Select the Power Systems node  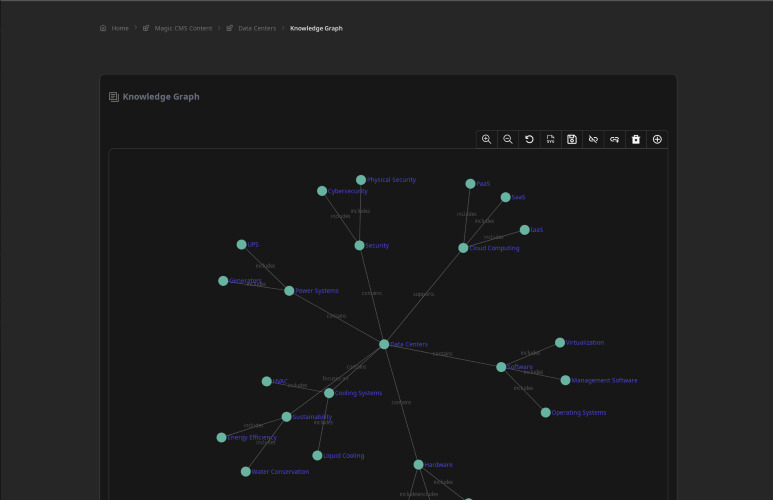[x=289, y=291]
